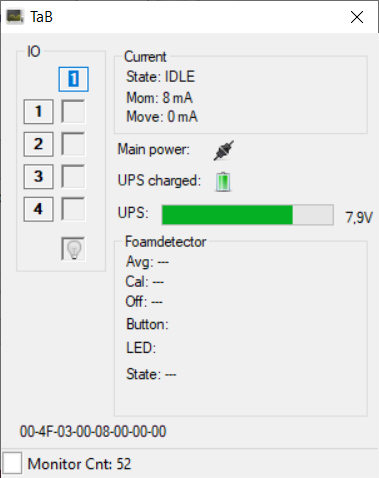This screenshot has width=379, height=478.
Task: Select the highlighted IO number 1 box
Action: coord(74,79)
